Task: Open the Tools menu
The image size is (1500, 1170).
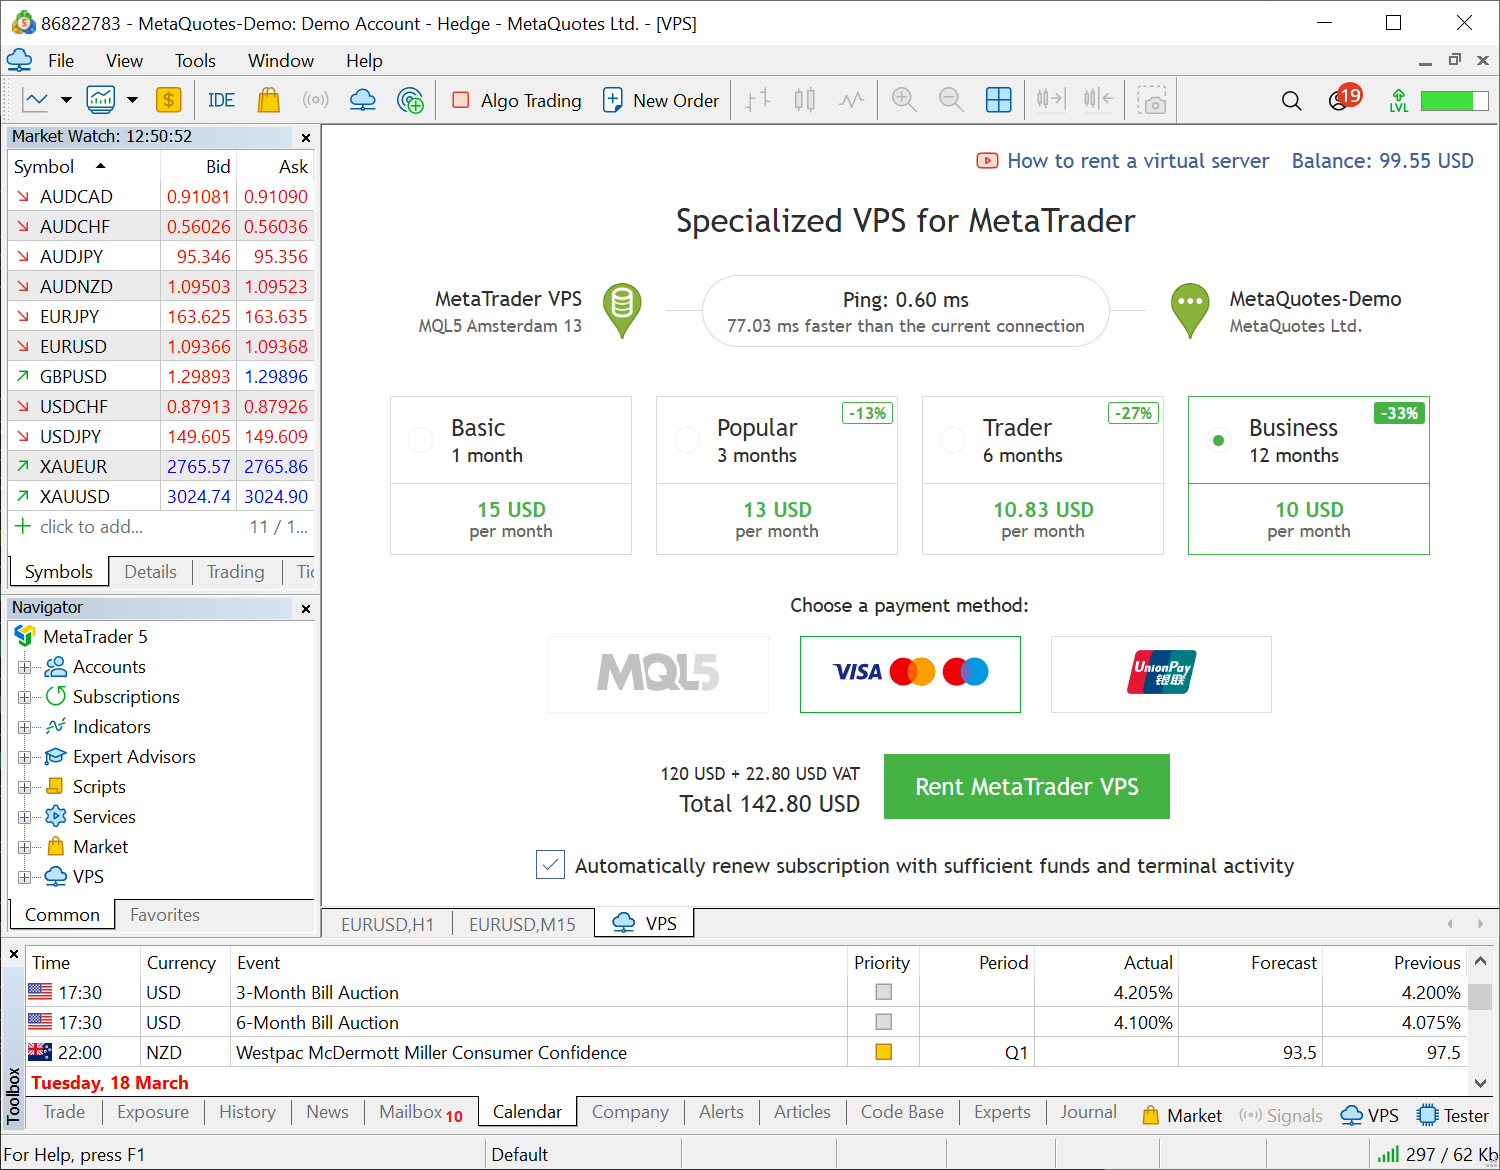Action: click(x=195, y=61)
